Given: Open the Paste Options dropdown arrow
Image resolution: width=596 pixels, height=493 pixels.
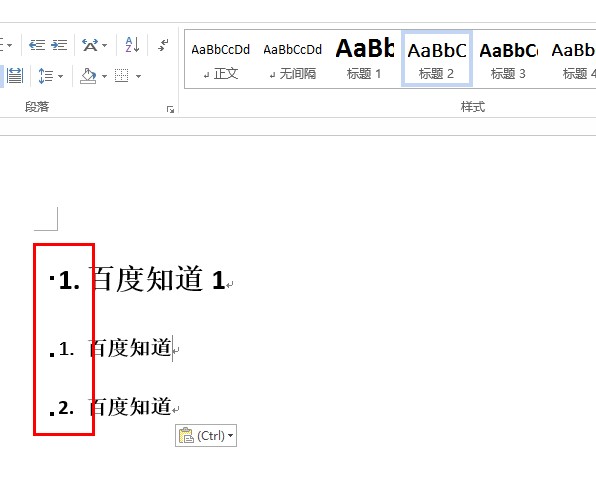Looking at the screenshot, I should [x=230, y=436].
